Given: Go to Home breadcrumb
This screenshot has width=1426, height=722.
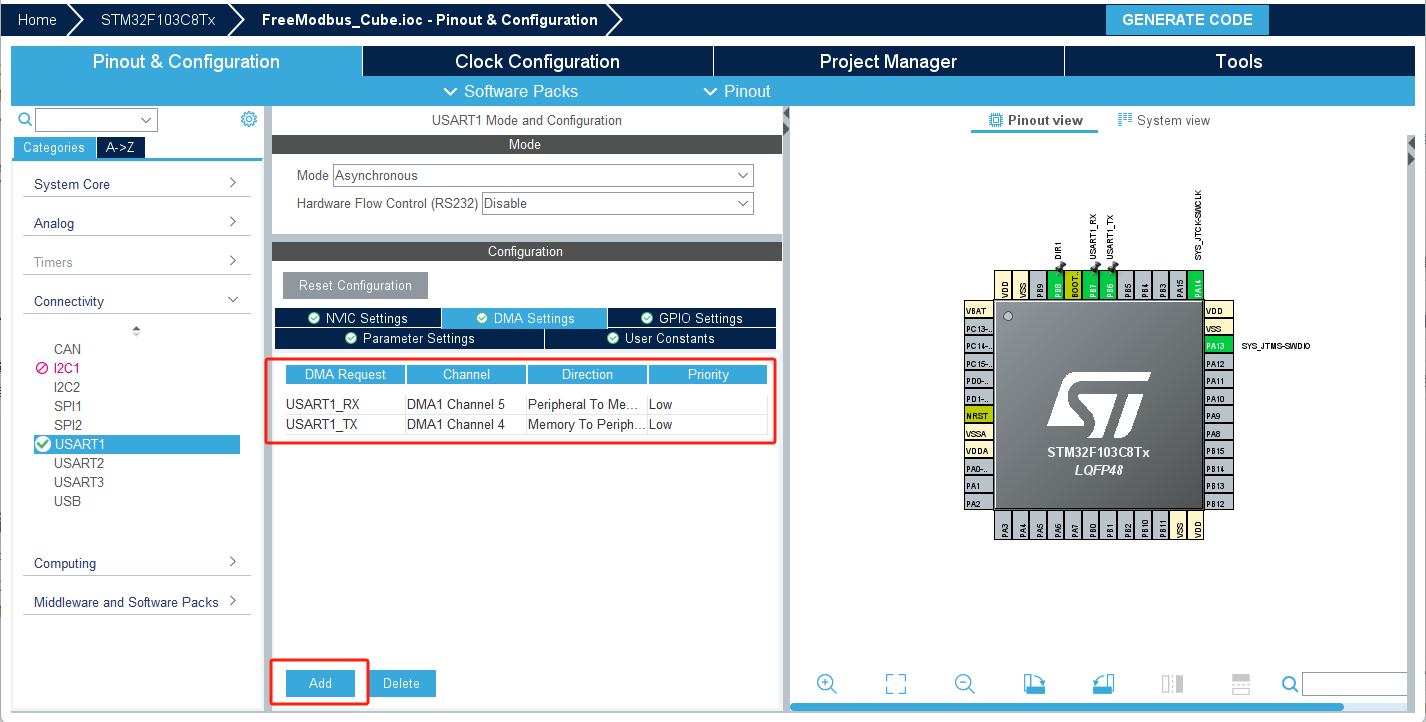Looking at the screenshot, I should click(x=37, y=20).
